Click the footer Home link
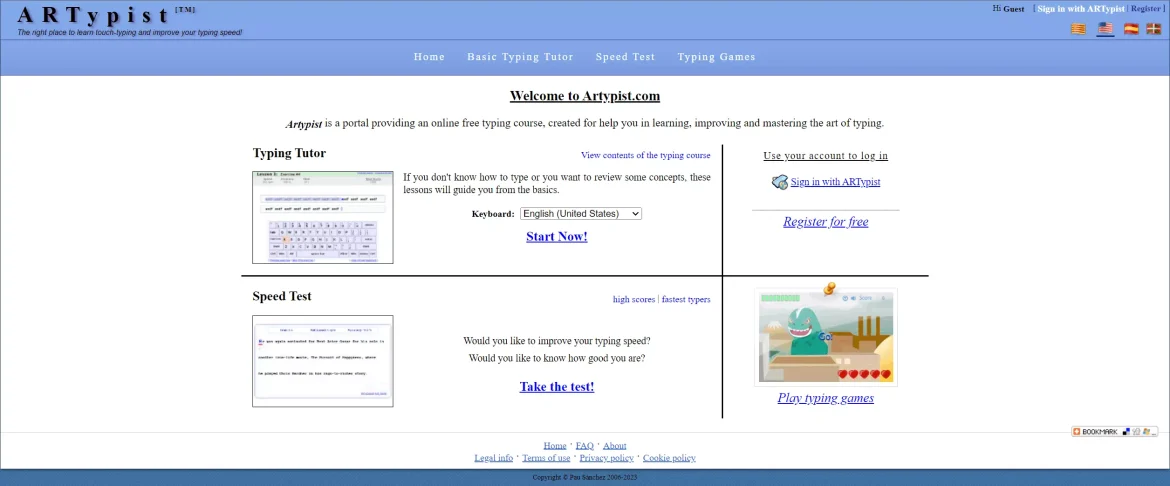The height and width of the screenshot is (486, 1170). click(x=554, y=446)
